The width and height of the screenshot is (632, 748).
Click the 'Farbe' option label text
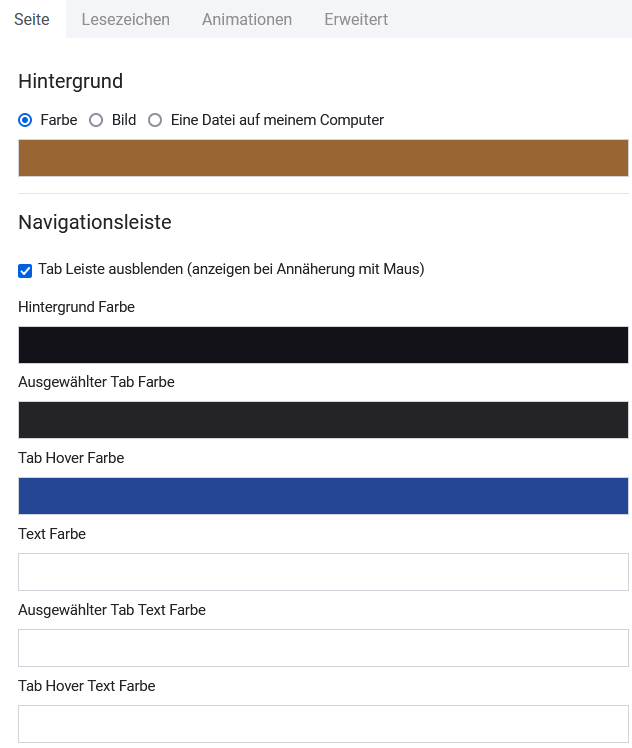click(59, 120)
